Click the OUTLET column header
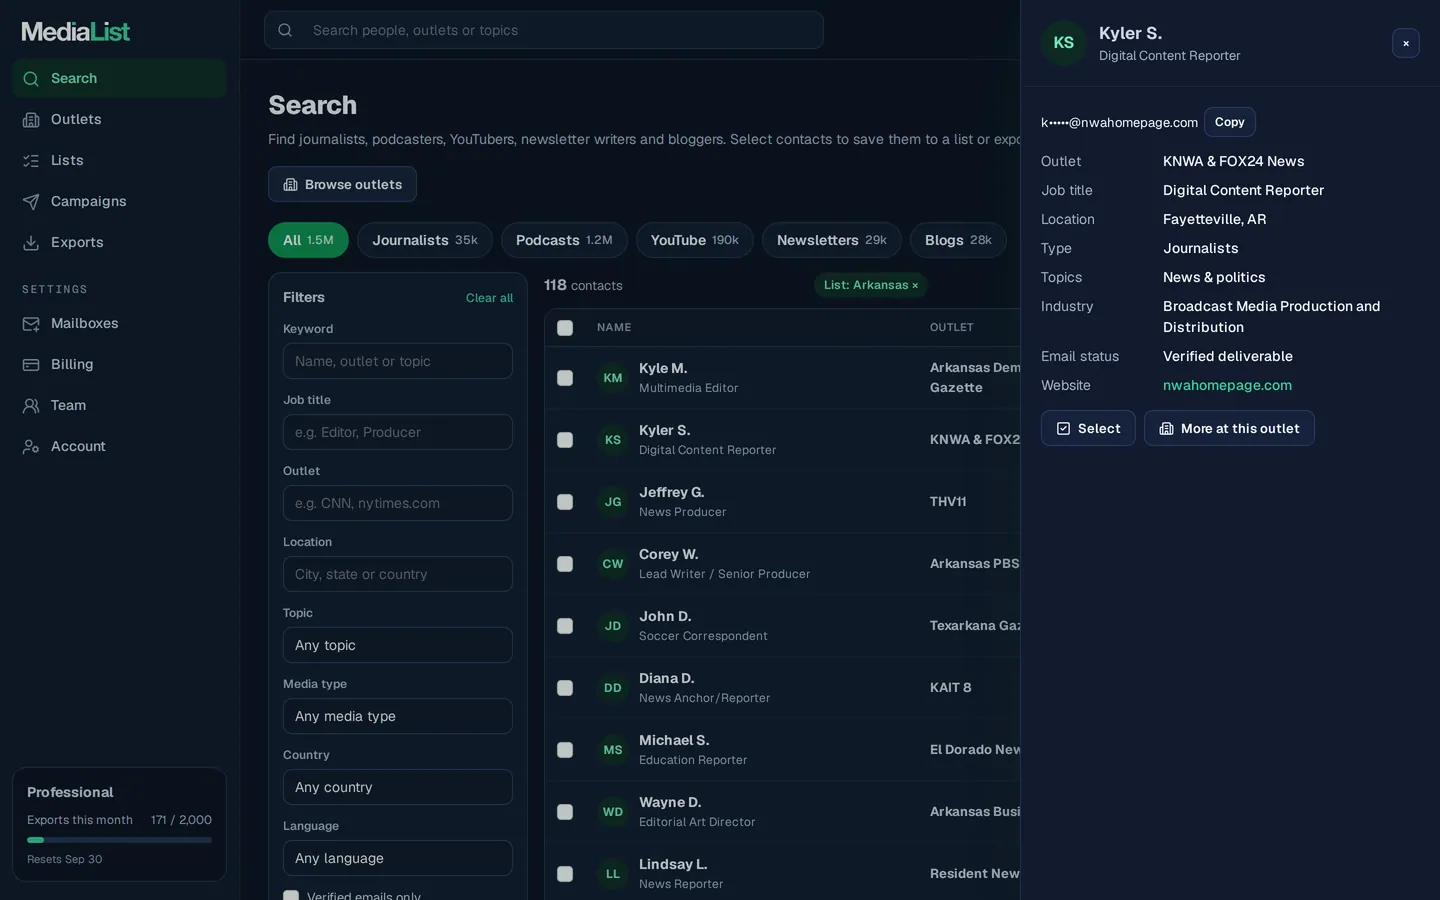 pos(952,328)
